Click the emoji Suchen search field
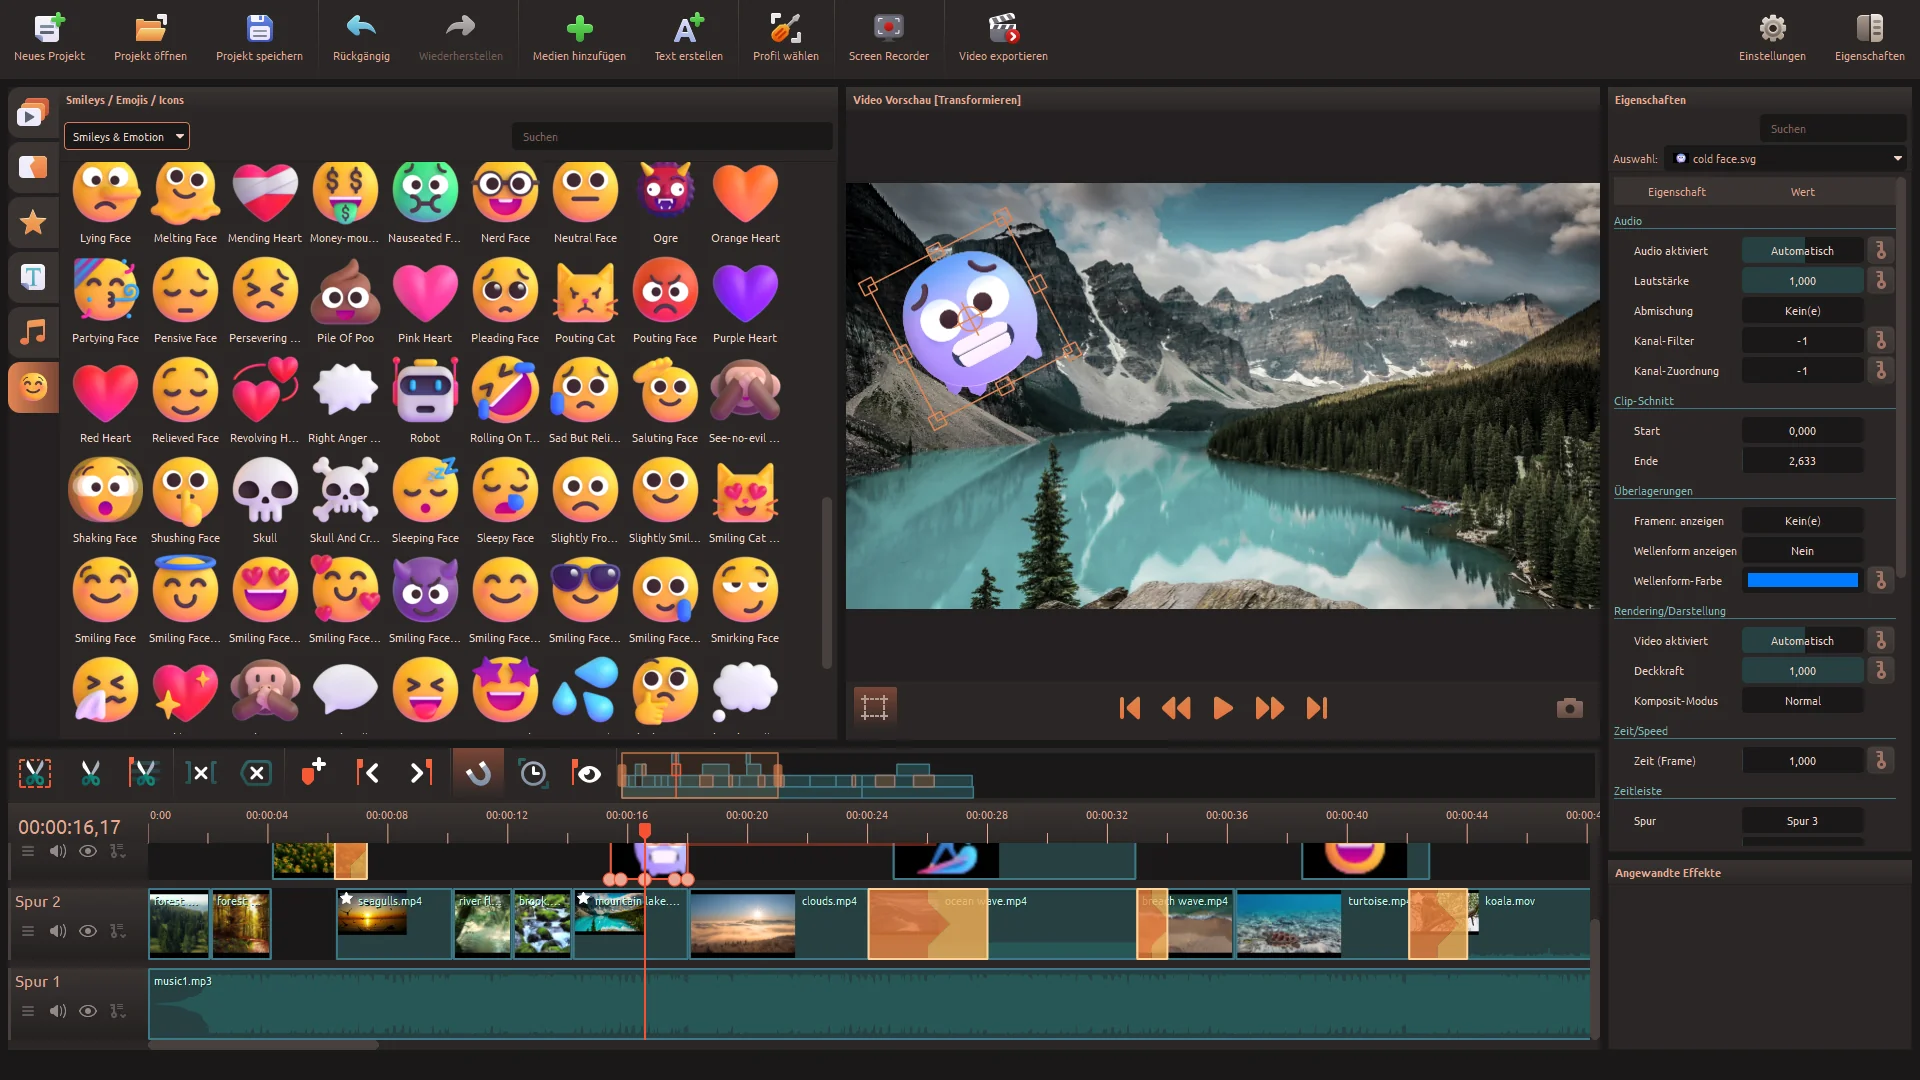This screenshot has height=1080, width=1920. click(671, 137)
